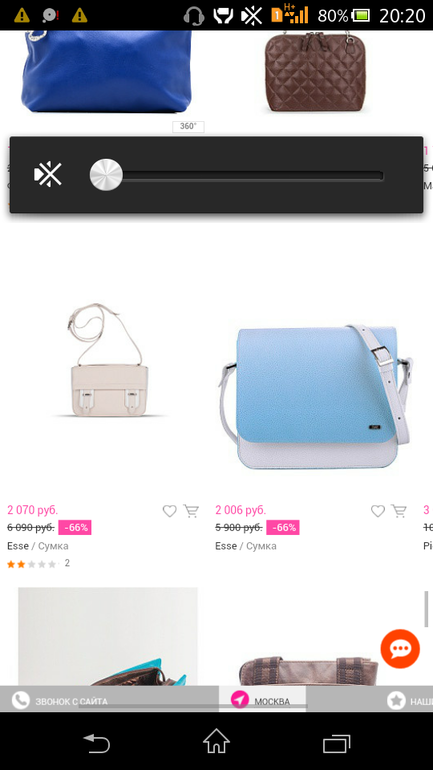Screen dimensions: 433x770
Task: Click the volume slider knob
Action: [x=106, y=174]
